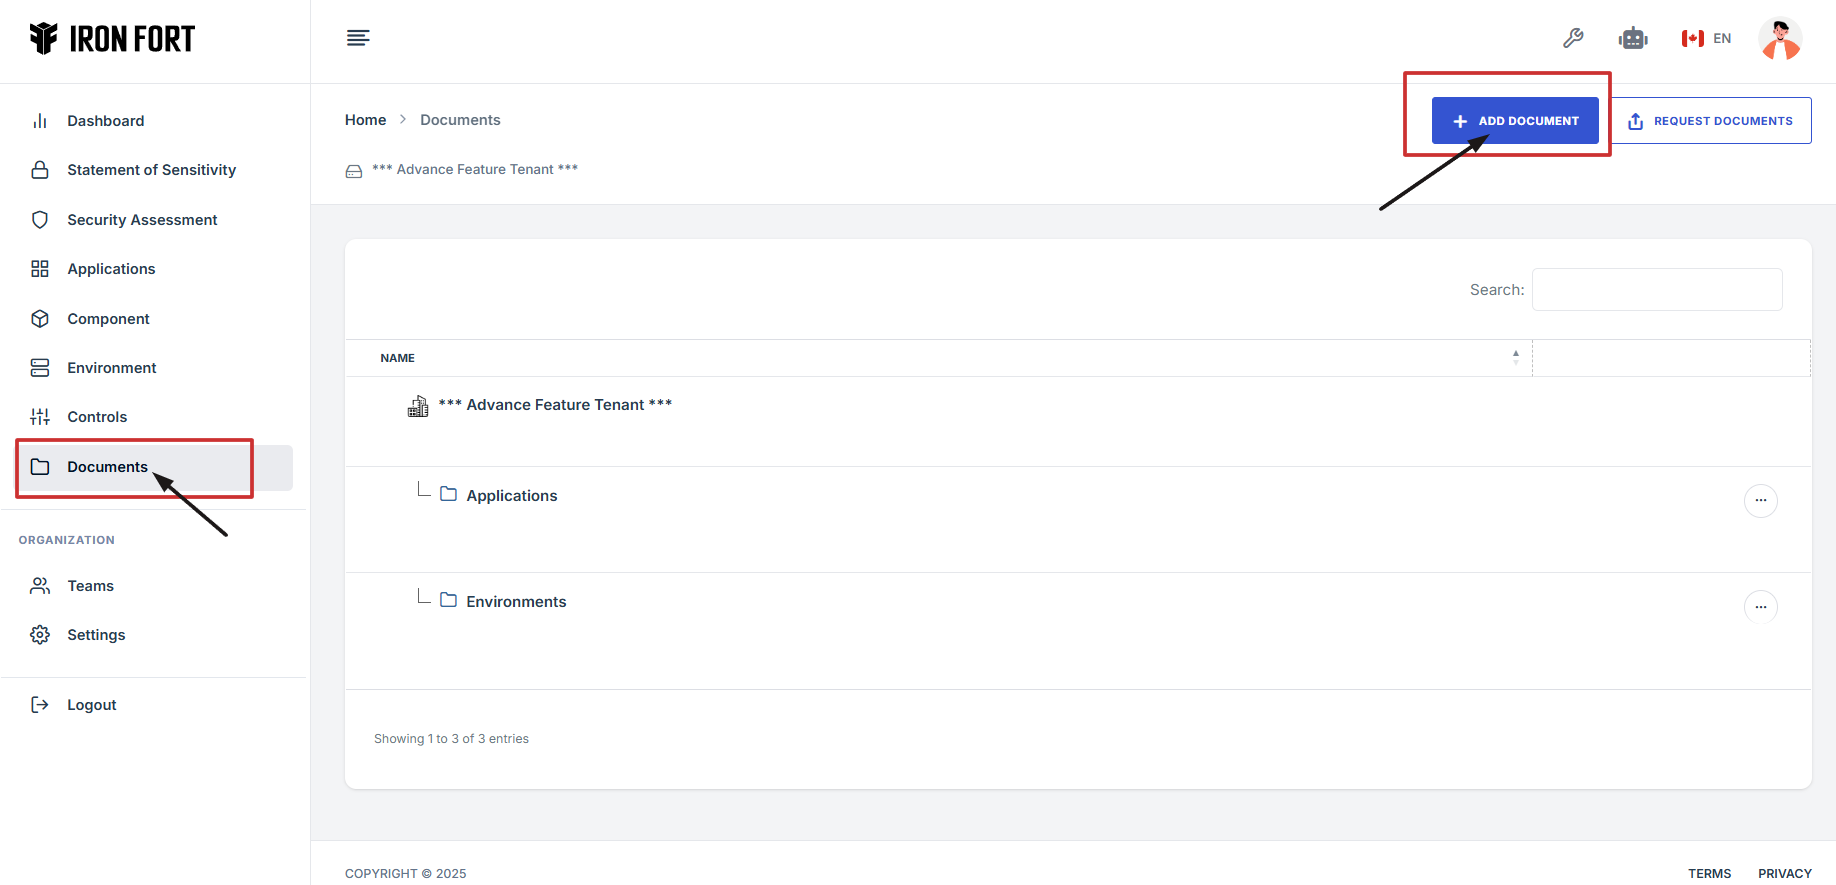The image size is (1836, 885).
Task: Open Dashboard in the sidebar
Action: coord(106,121)
